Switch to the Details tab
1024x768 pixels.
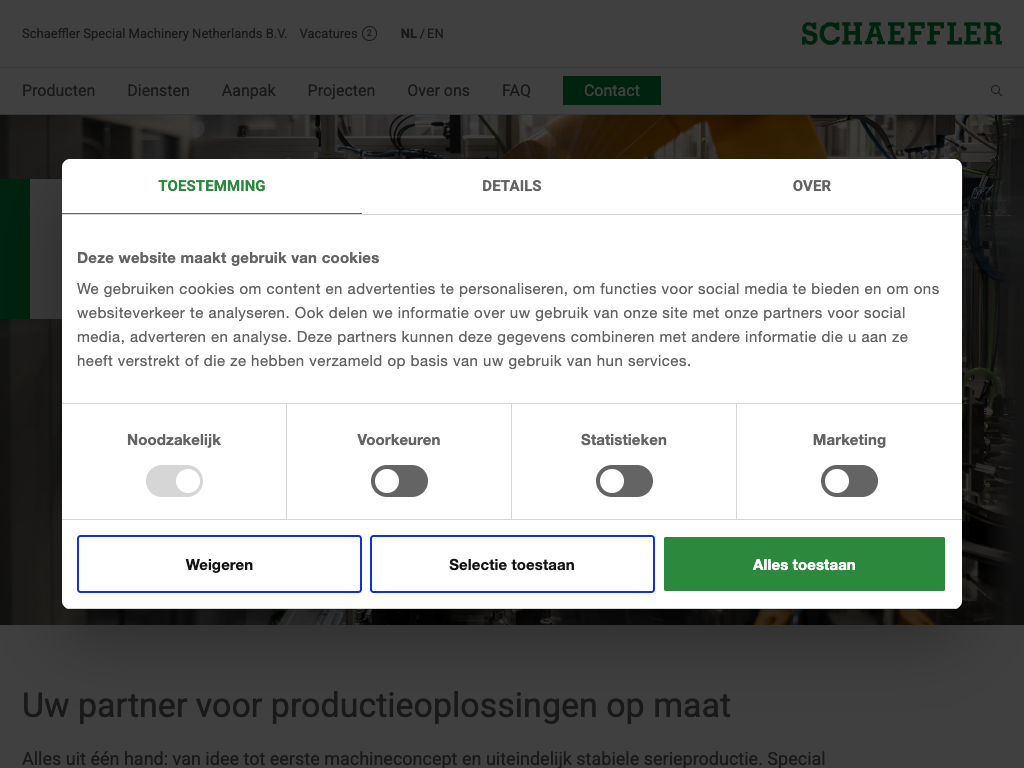511,186
